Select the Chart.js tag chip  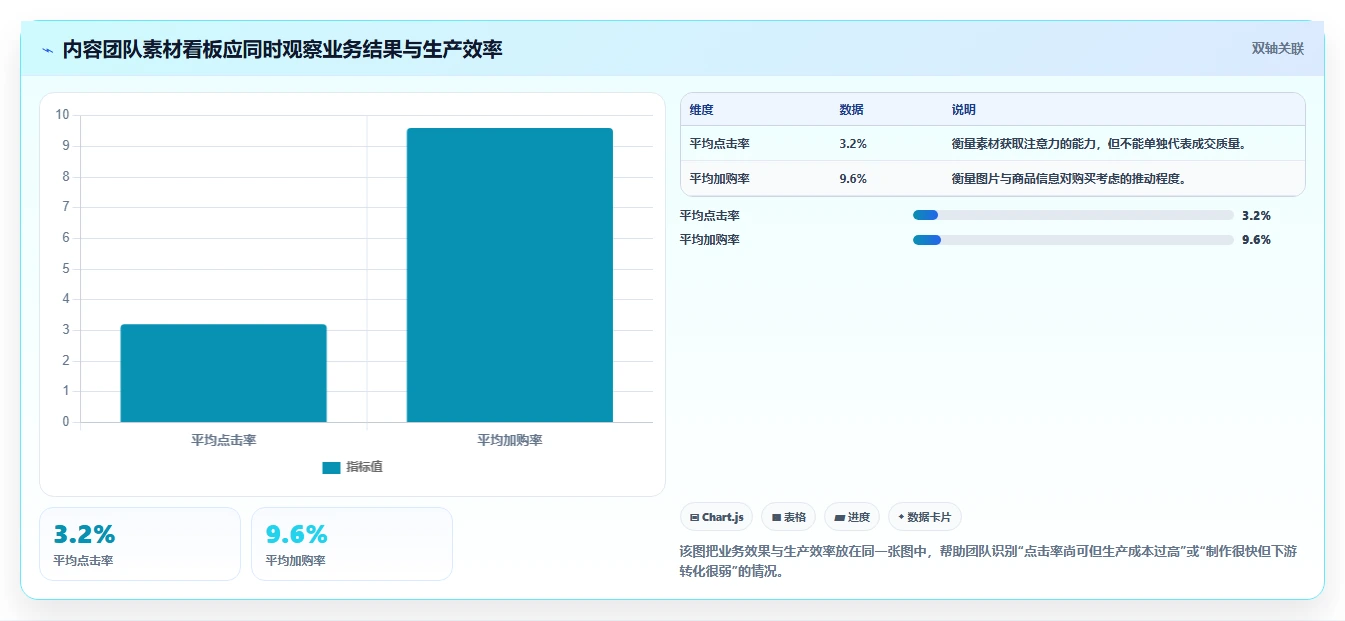(x=717, y=517)
